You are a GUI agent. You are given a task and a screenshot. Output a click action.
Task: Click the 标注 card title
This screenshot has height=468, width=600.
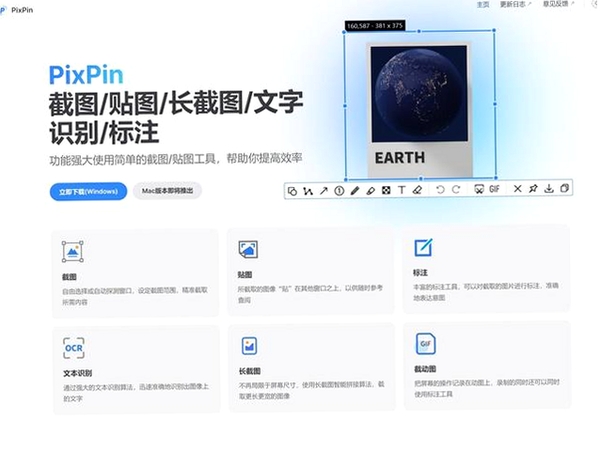420,272
